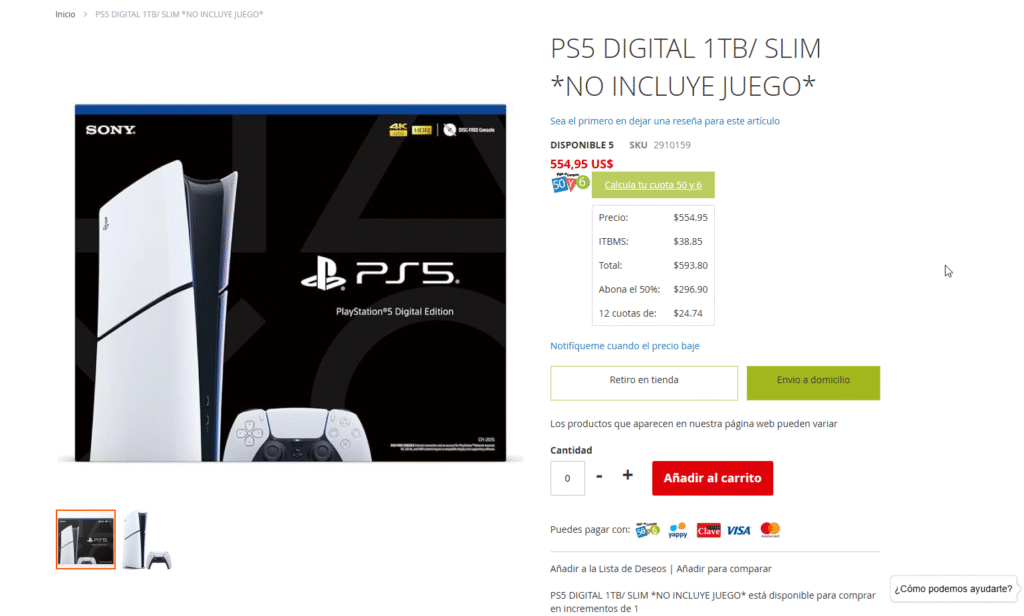The height and width of the screenshot is (616, 1024).
Task: Click Añadir para comparar link
Action: pos(724,568)
